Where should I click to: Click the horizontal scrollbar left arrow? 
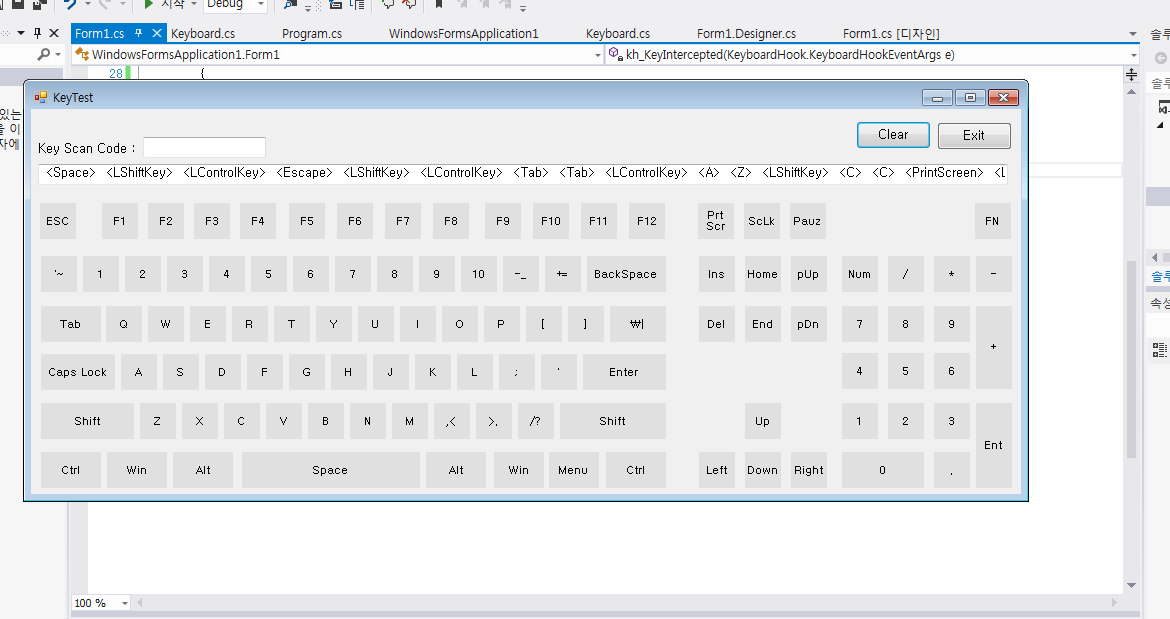tap(139, 603)
